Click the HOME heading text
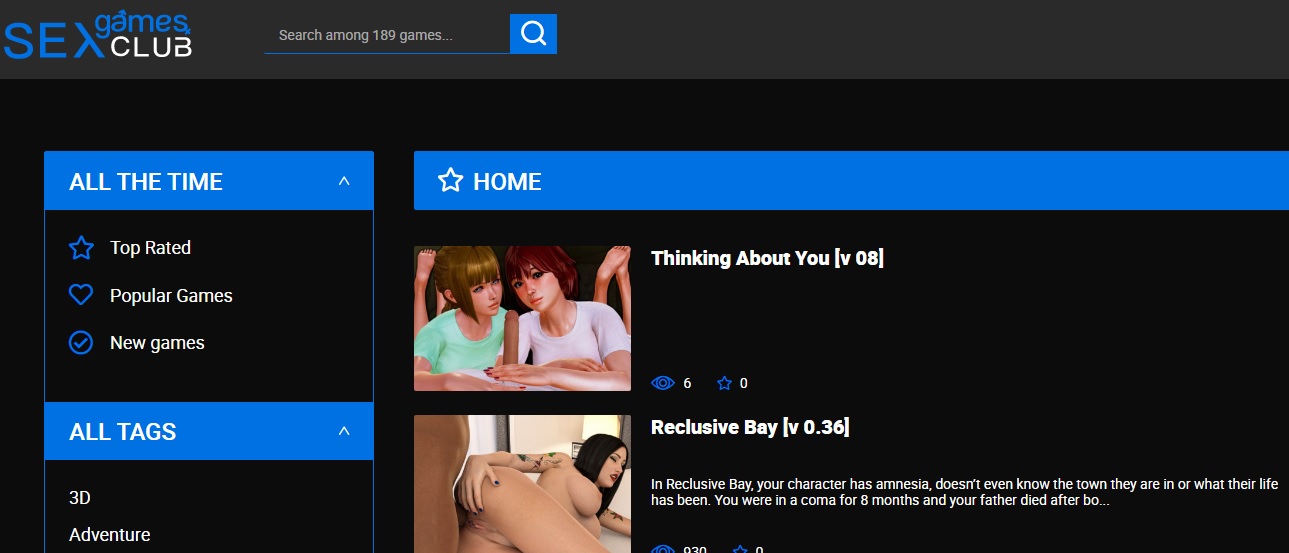1289x553 pixels. click(507, 182)
